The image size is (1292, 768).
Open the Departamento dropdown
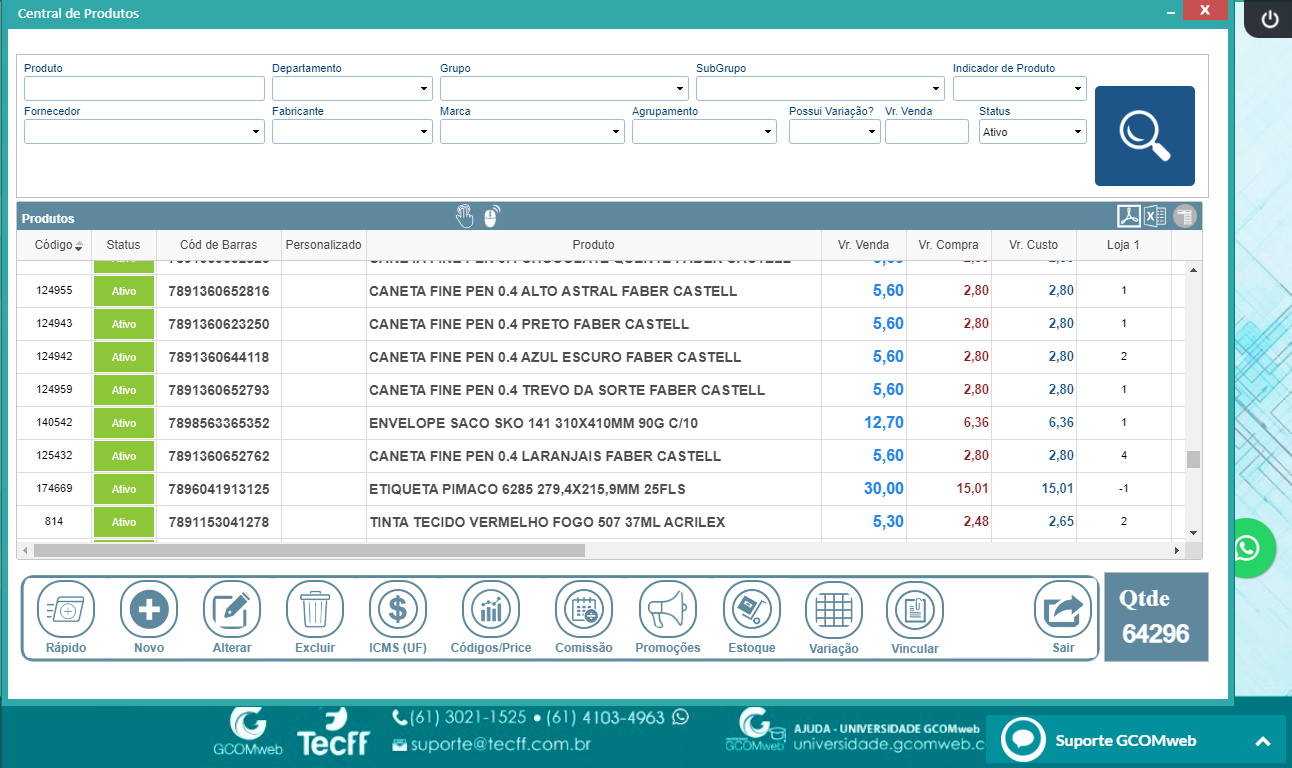coord(352,89)
